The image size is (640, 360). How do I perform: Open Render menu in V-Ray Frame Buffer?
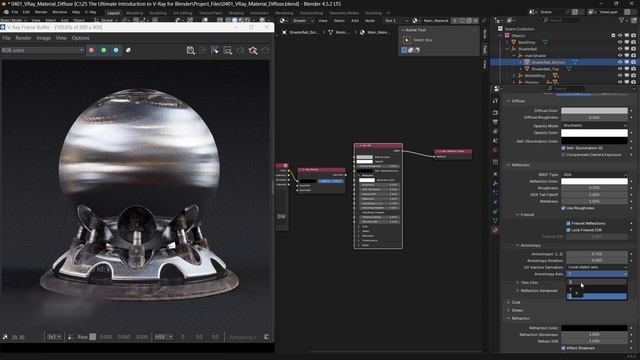(x=23, y=38)
